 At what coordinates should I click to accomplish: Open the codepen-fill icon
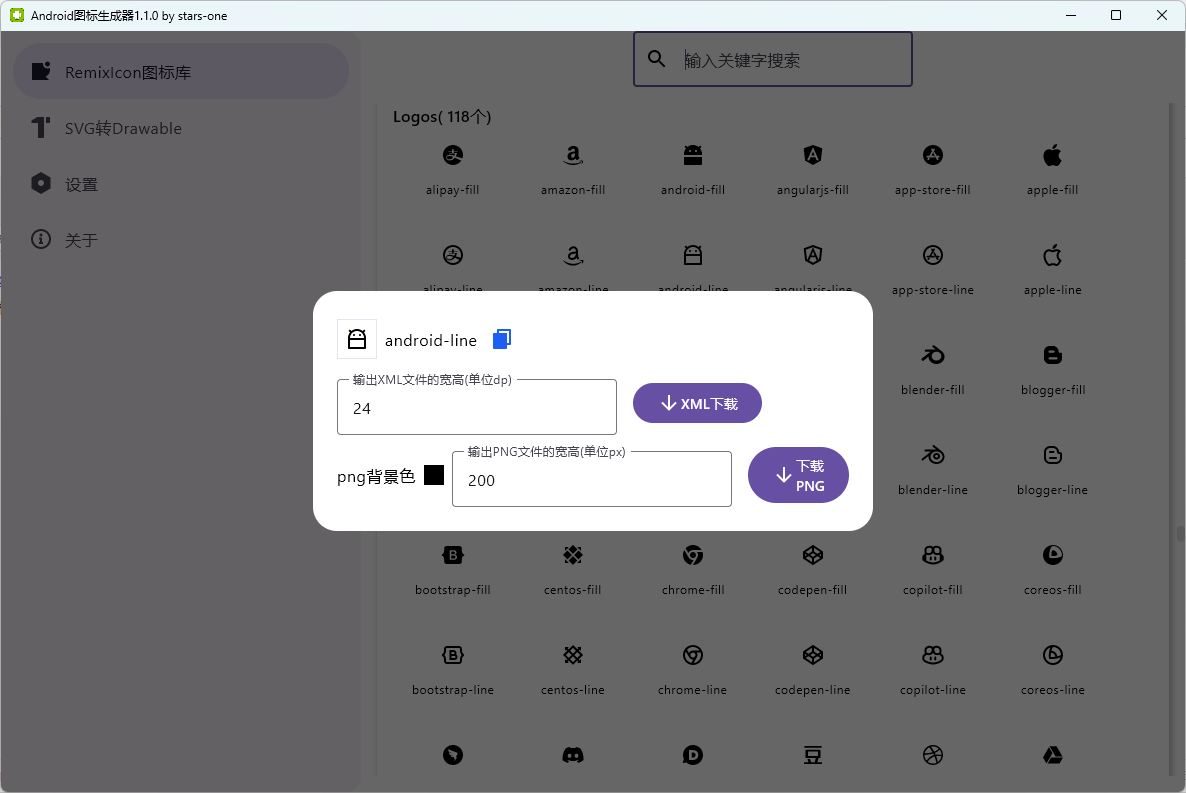pos(812,555)
